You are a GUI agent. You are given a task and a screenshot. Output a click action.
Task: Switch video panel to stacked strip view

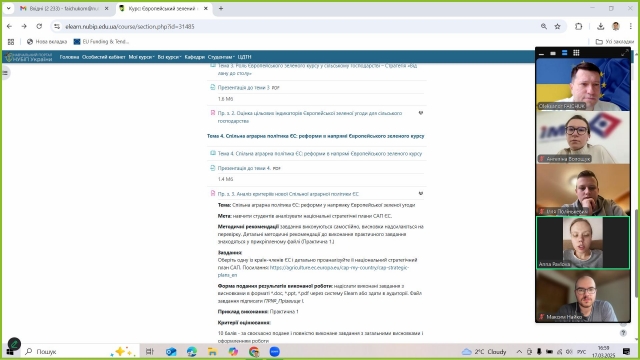564,53
